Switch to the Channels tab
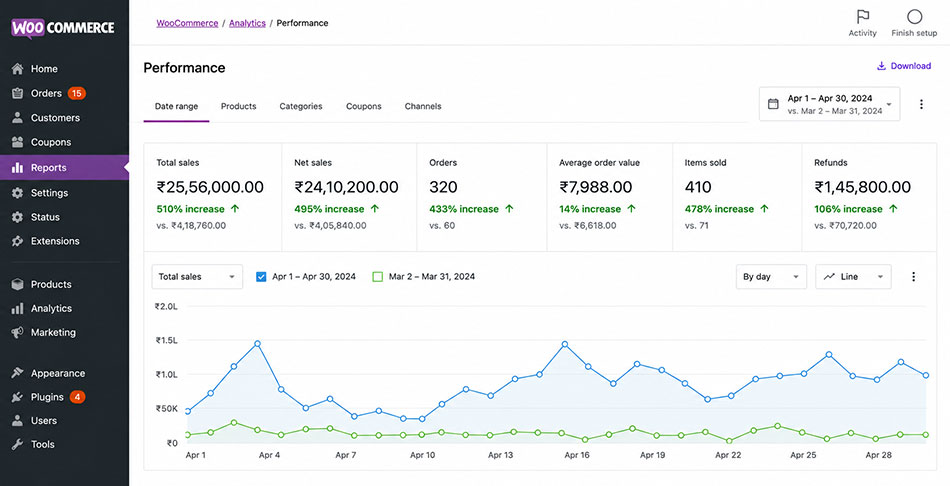The image size is (950, 486). point(423,106)
